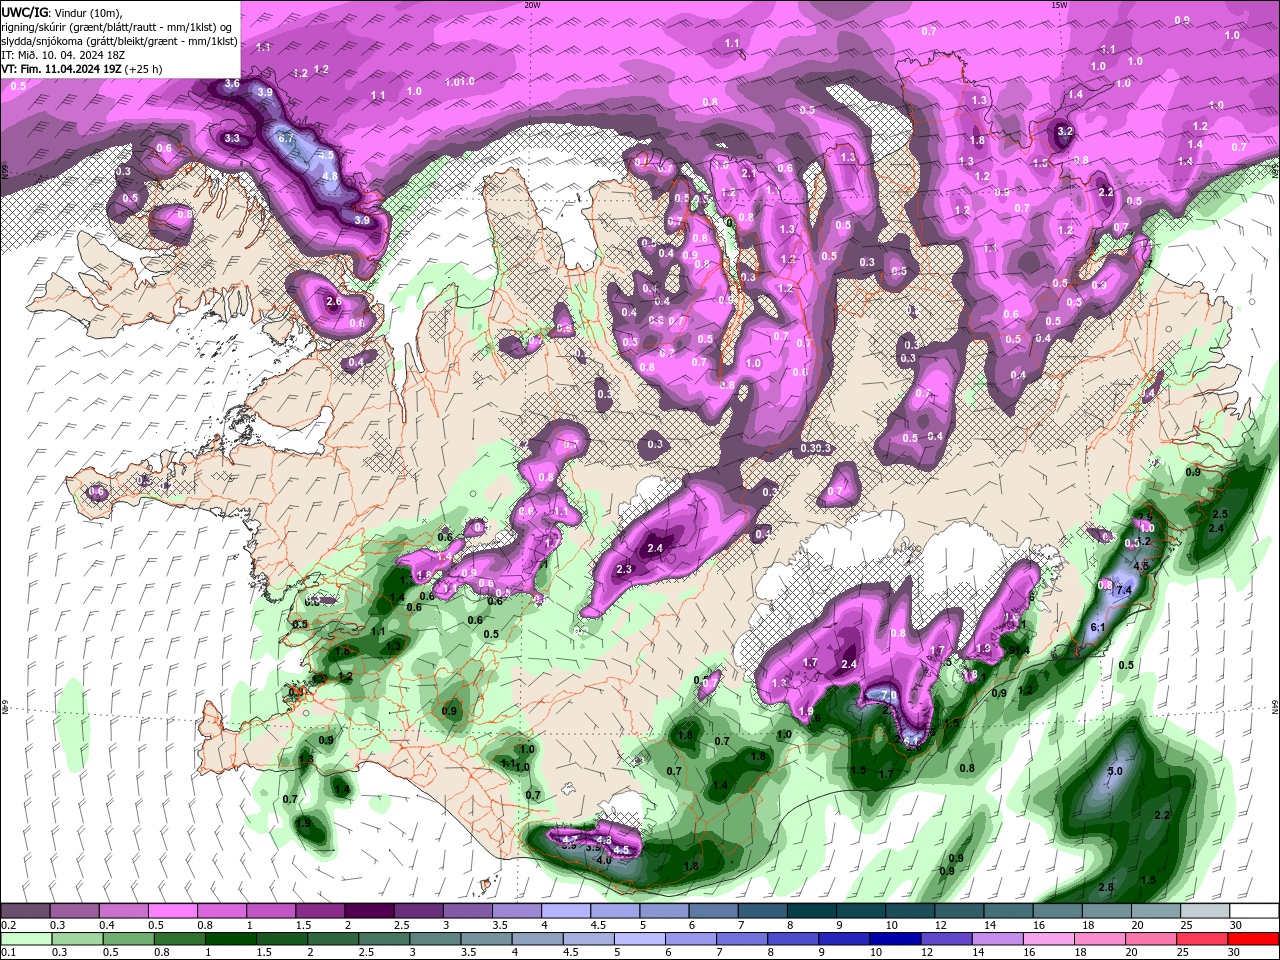Click the violet 14 swatch in bottom legend

[998, 939]
